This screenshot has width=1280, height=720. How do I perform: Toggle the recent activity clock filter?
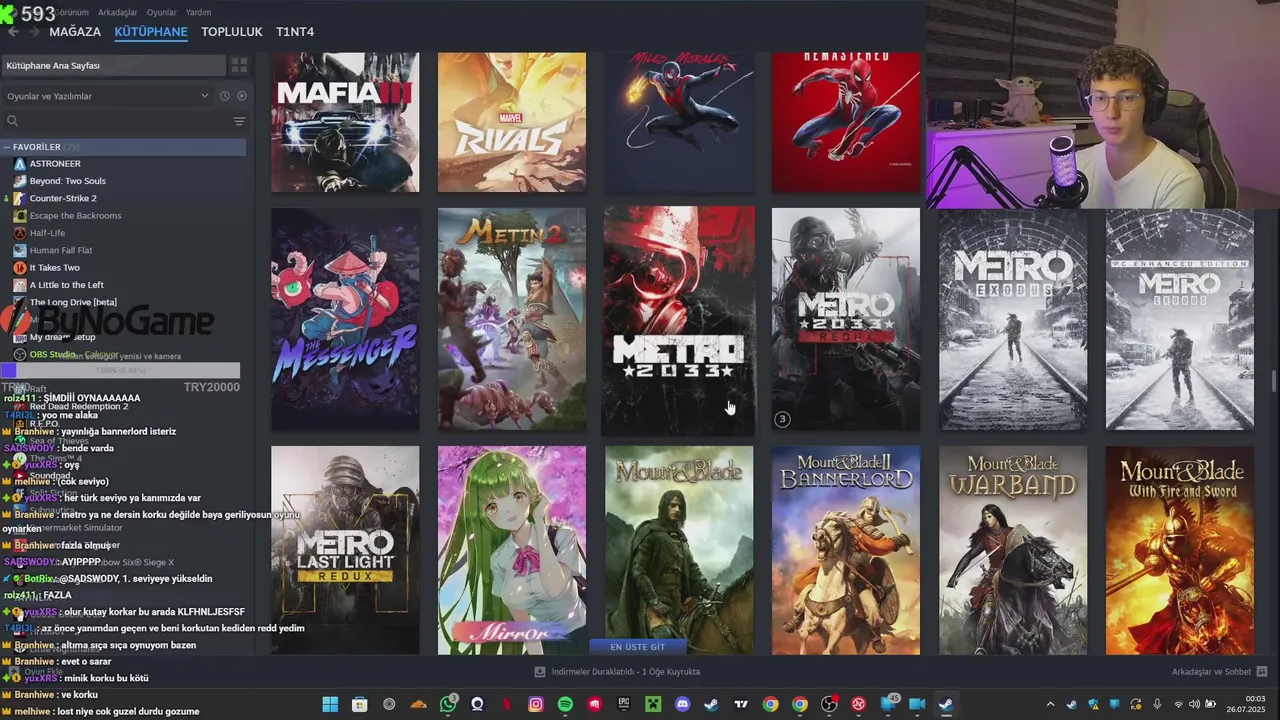click(x=225, y=96)
